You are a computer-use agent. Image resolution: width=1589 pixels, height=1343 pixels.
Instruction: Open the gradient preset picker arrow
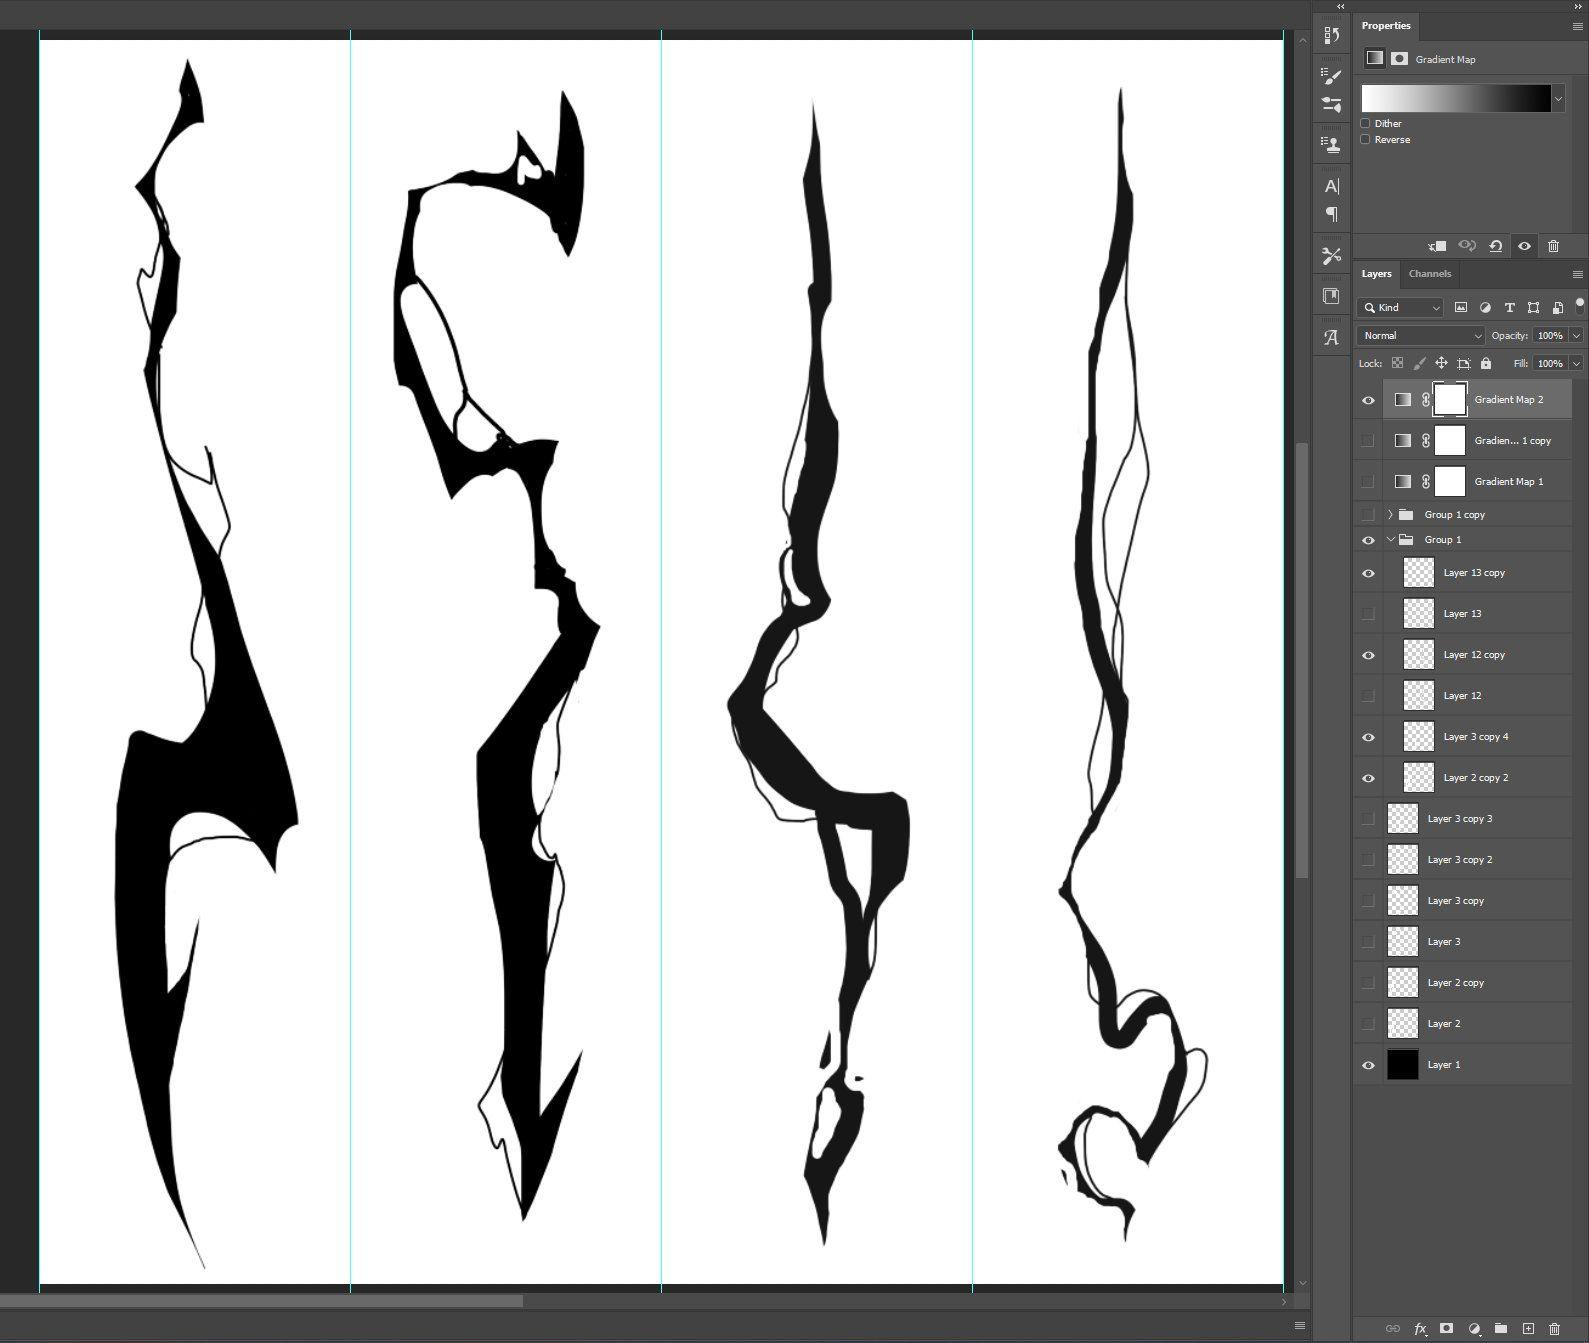(x=1558, y=98)
